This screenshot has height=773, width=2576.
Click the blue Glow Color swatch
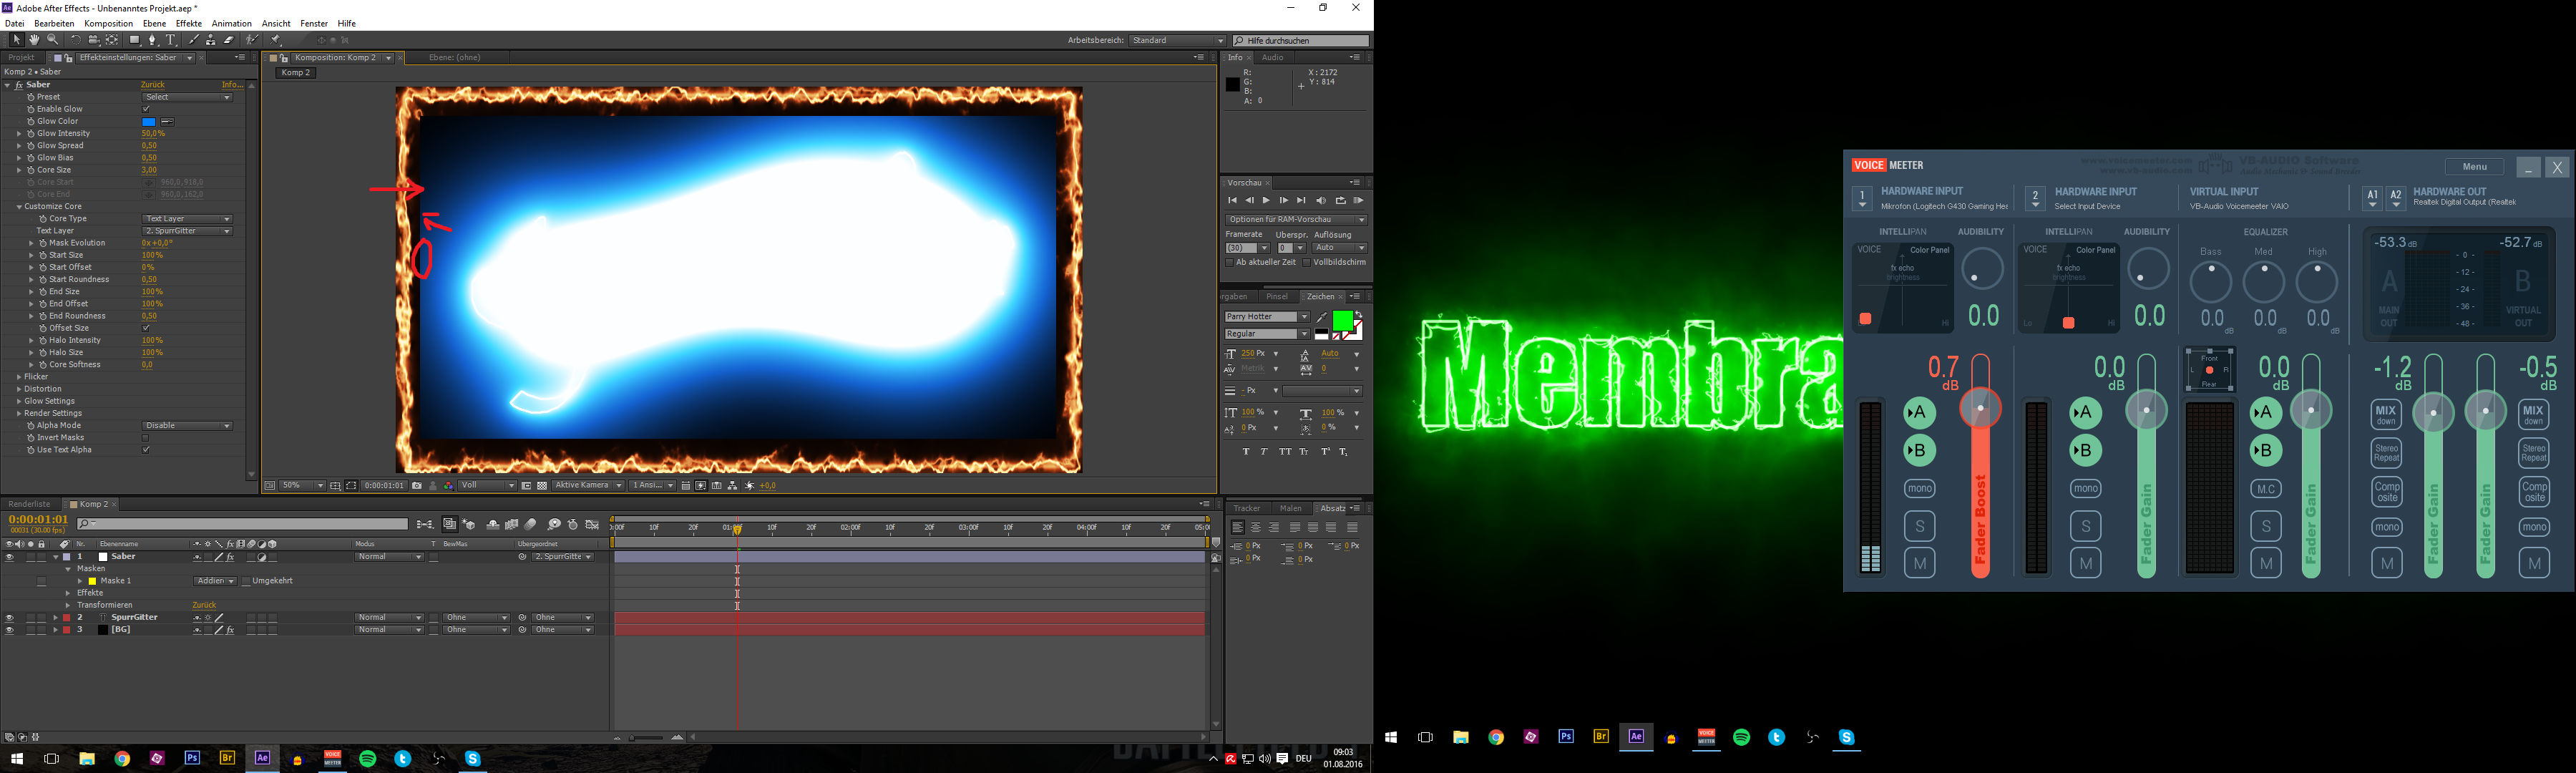(x=149, y=122)
